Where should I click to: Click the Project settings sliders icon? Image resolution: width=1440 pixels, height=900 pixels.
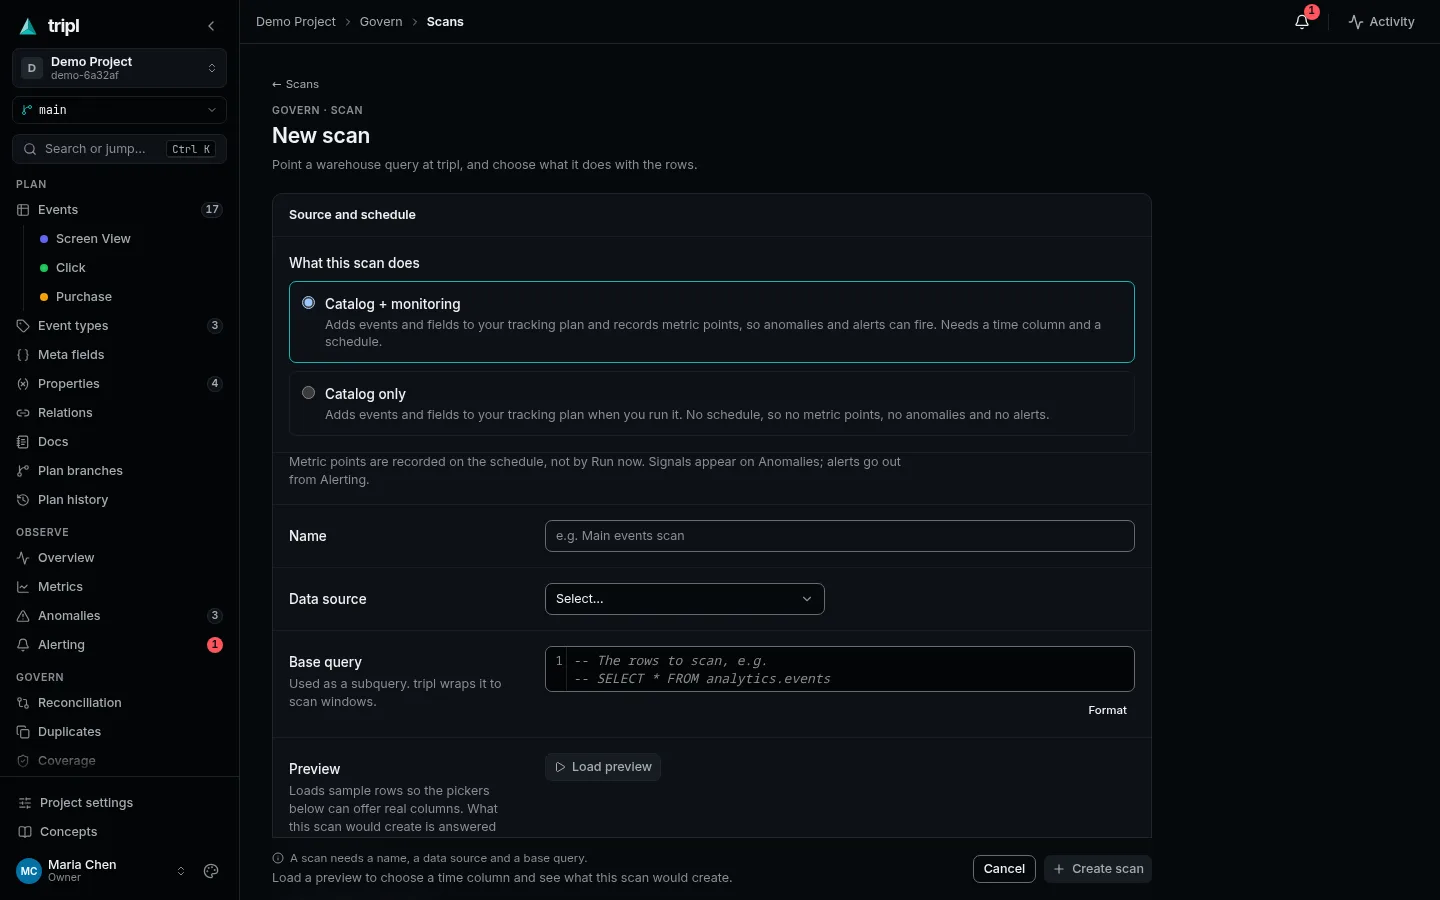[25, 803]
